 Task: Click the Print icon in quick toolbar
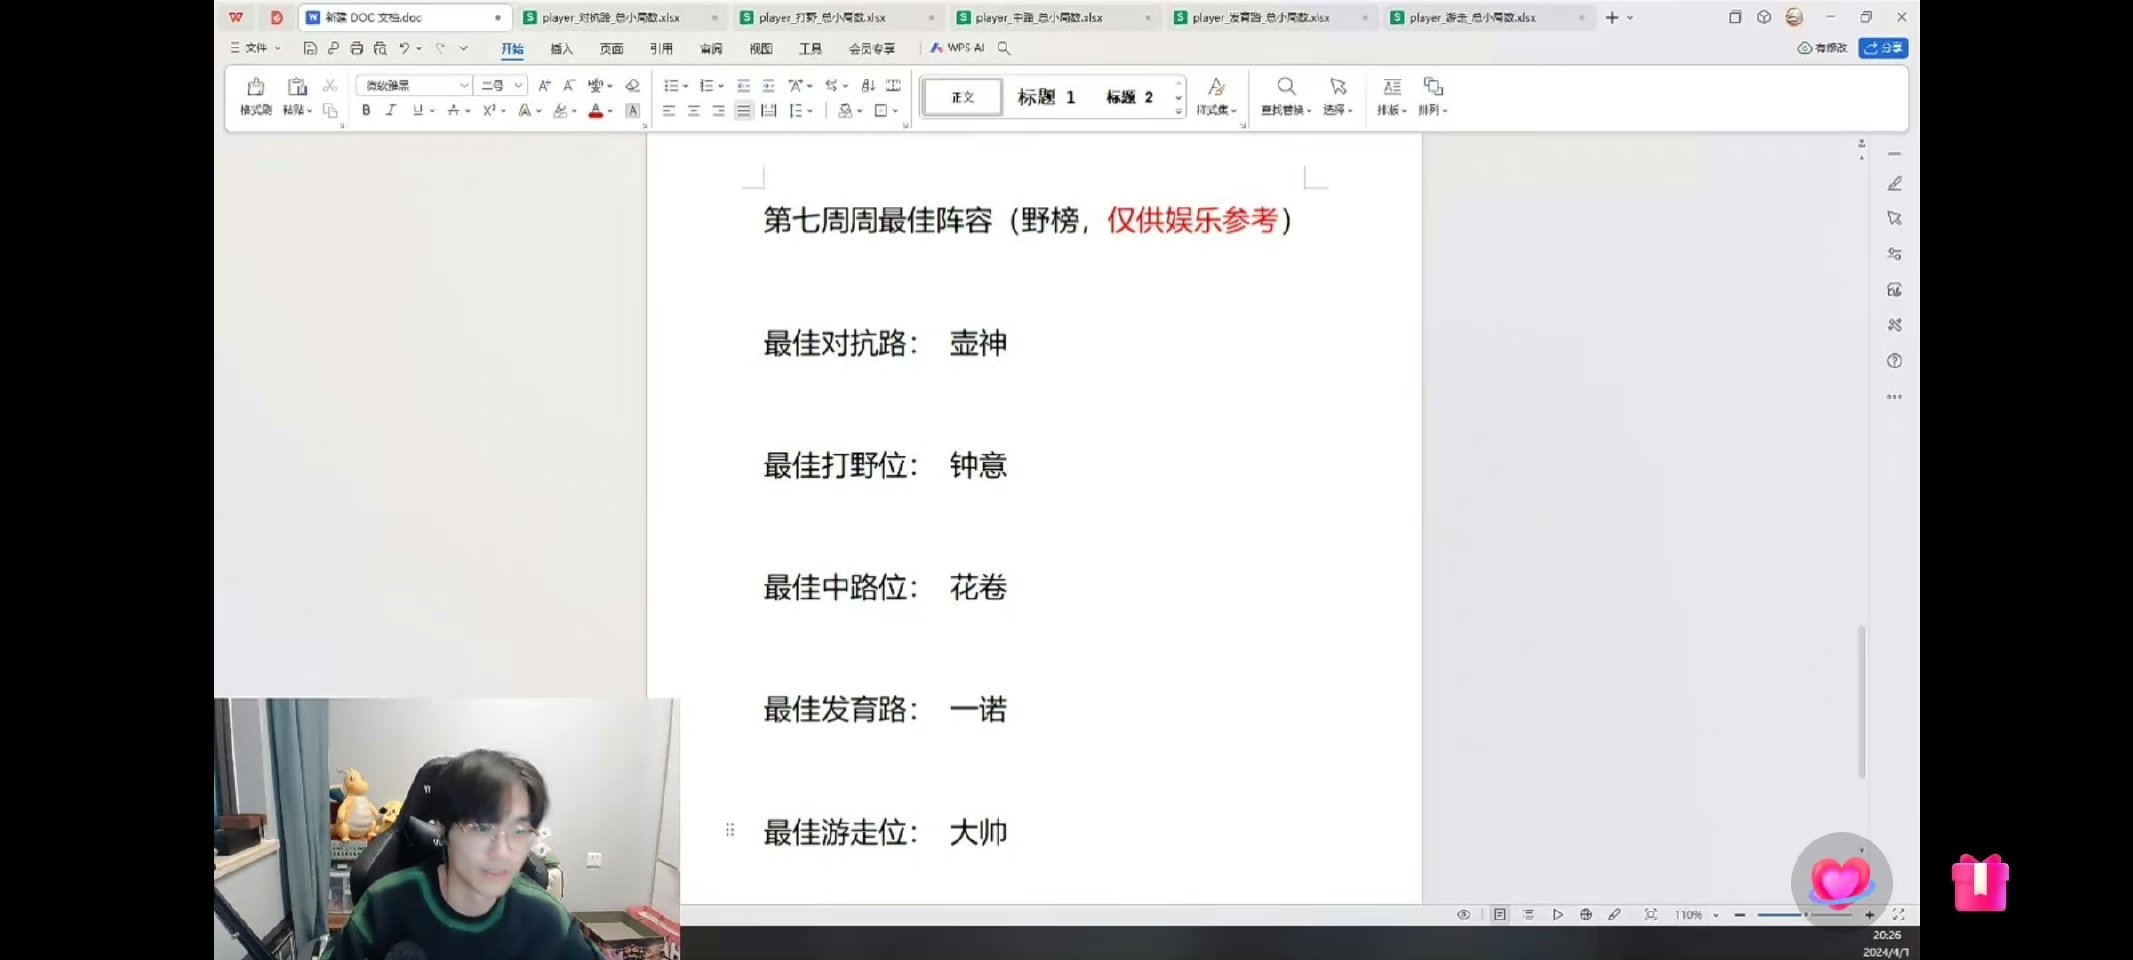pyautogui.click(x=356, y=48)
